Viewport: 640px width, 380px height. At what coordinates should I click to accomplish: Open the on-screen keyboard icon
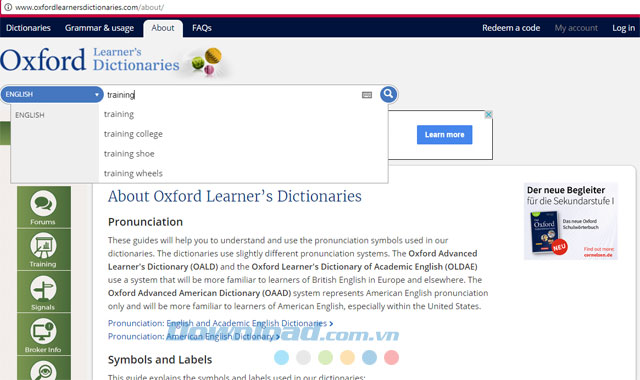[x=367, y=95]
